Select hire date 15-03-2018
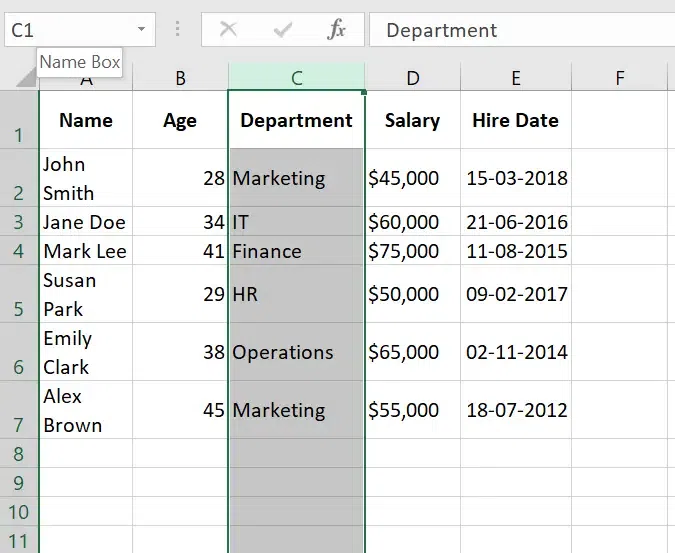The height and width of the screenshot is (553, 675). (516, 178)
